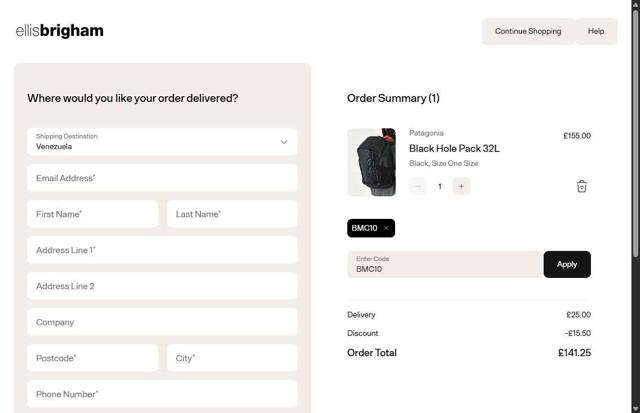Click the Black, Size One Size text

(443, 163)
